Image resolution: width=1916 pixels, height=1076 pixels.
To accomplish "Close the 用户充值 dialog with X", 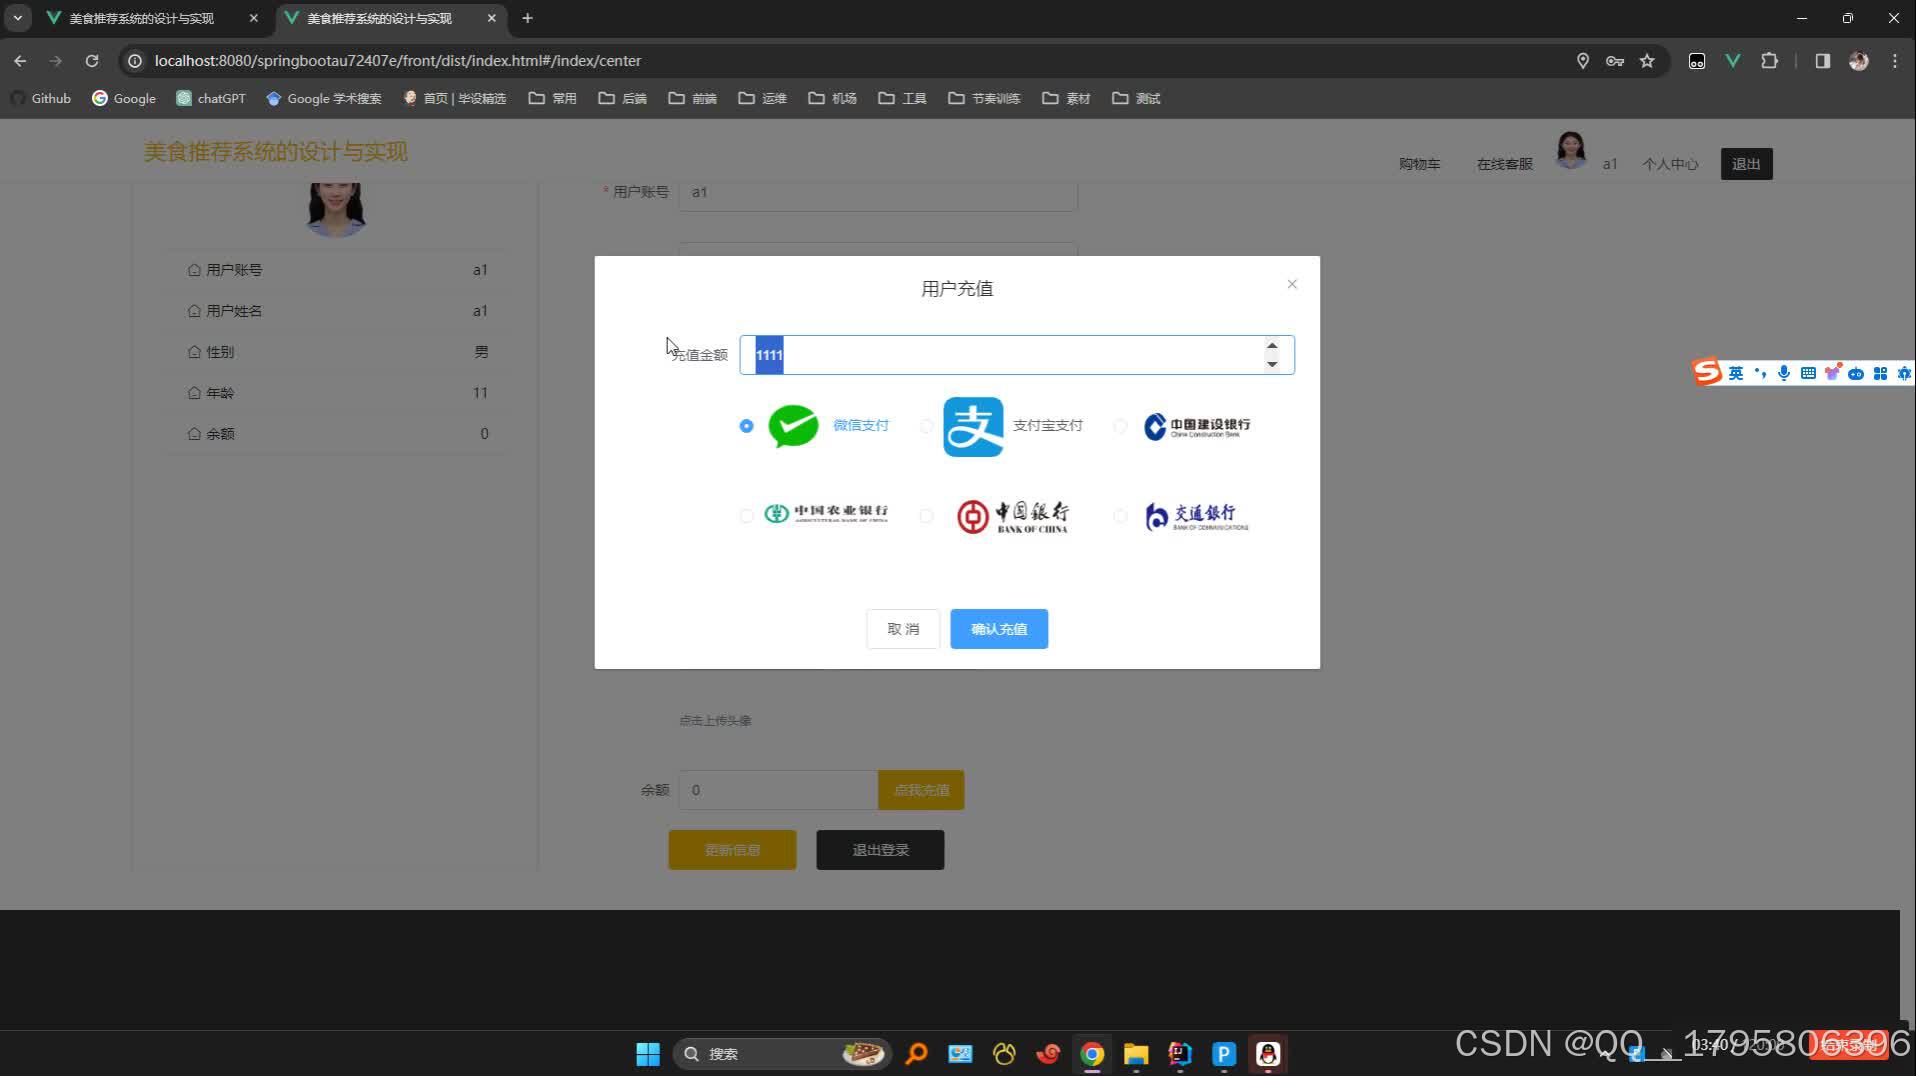I will [1292, 284].
